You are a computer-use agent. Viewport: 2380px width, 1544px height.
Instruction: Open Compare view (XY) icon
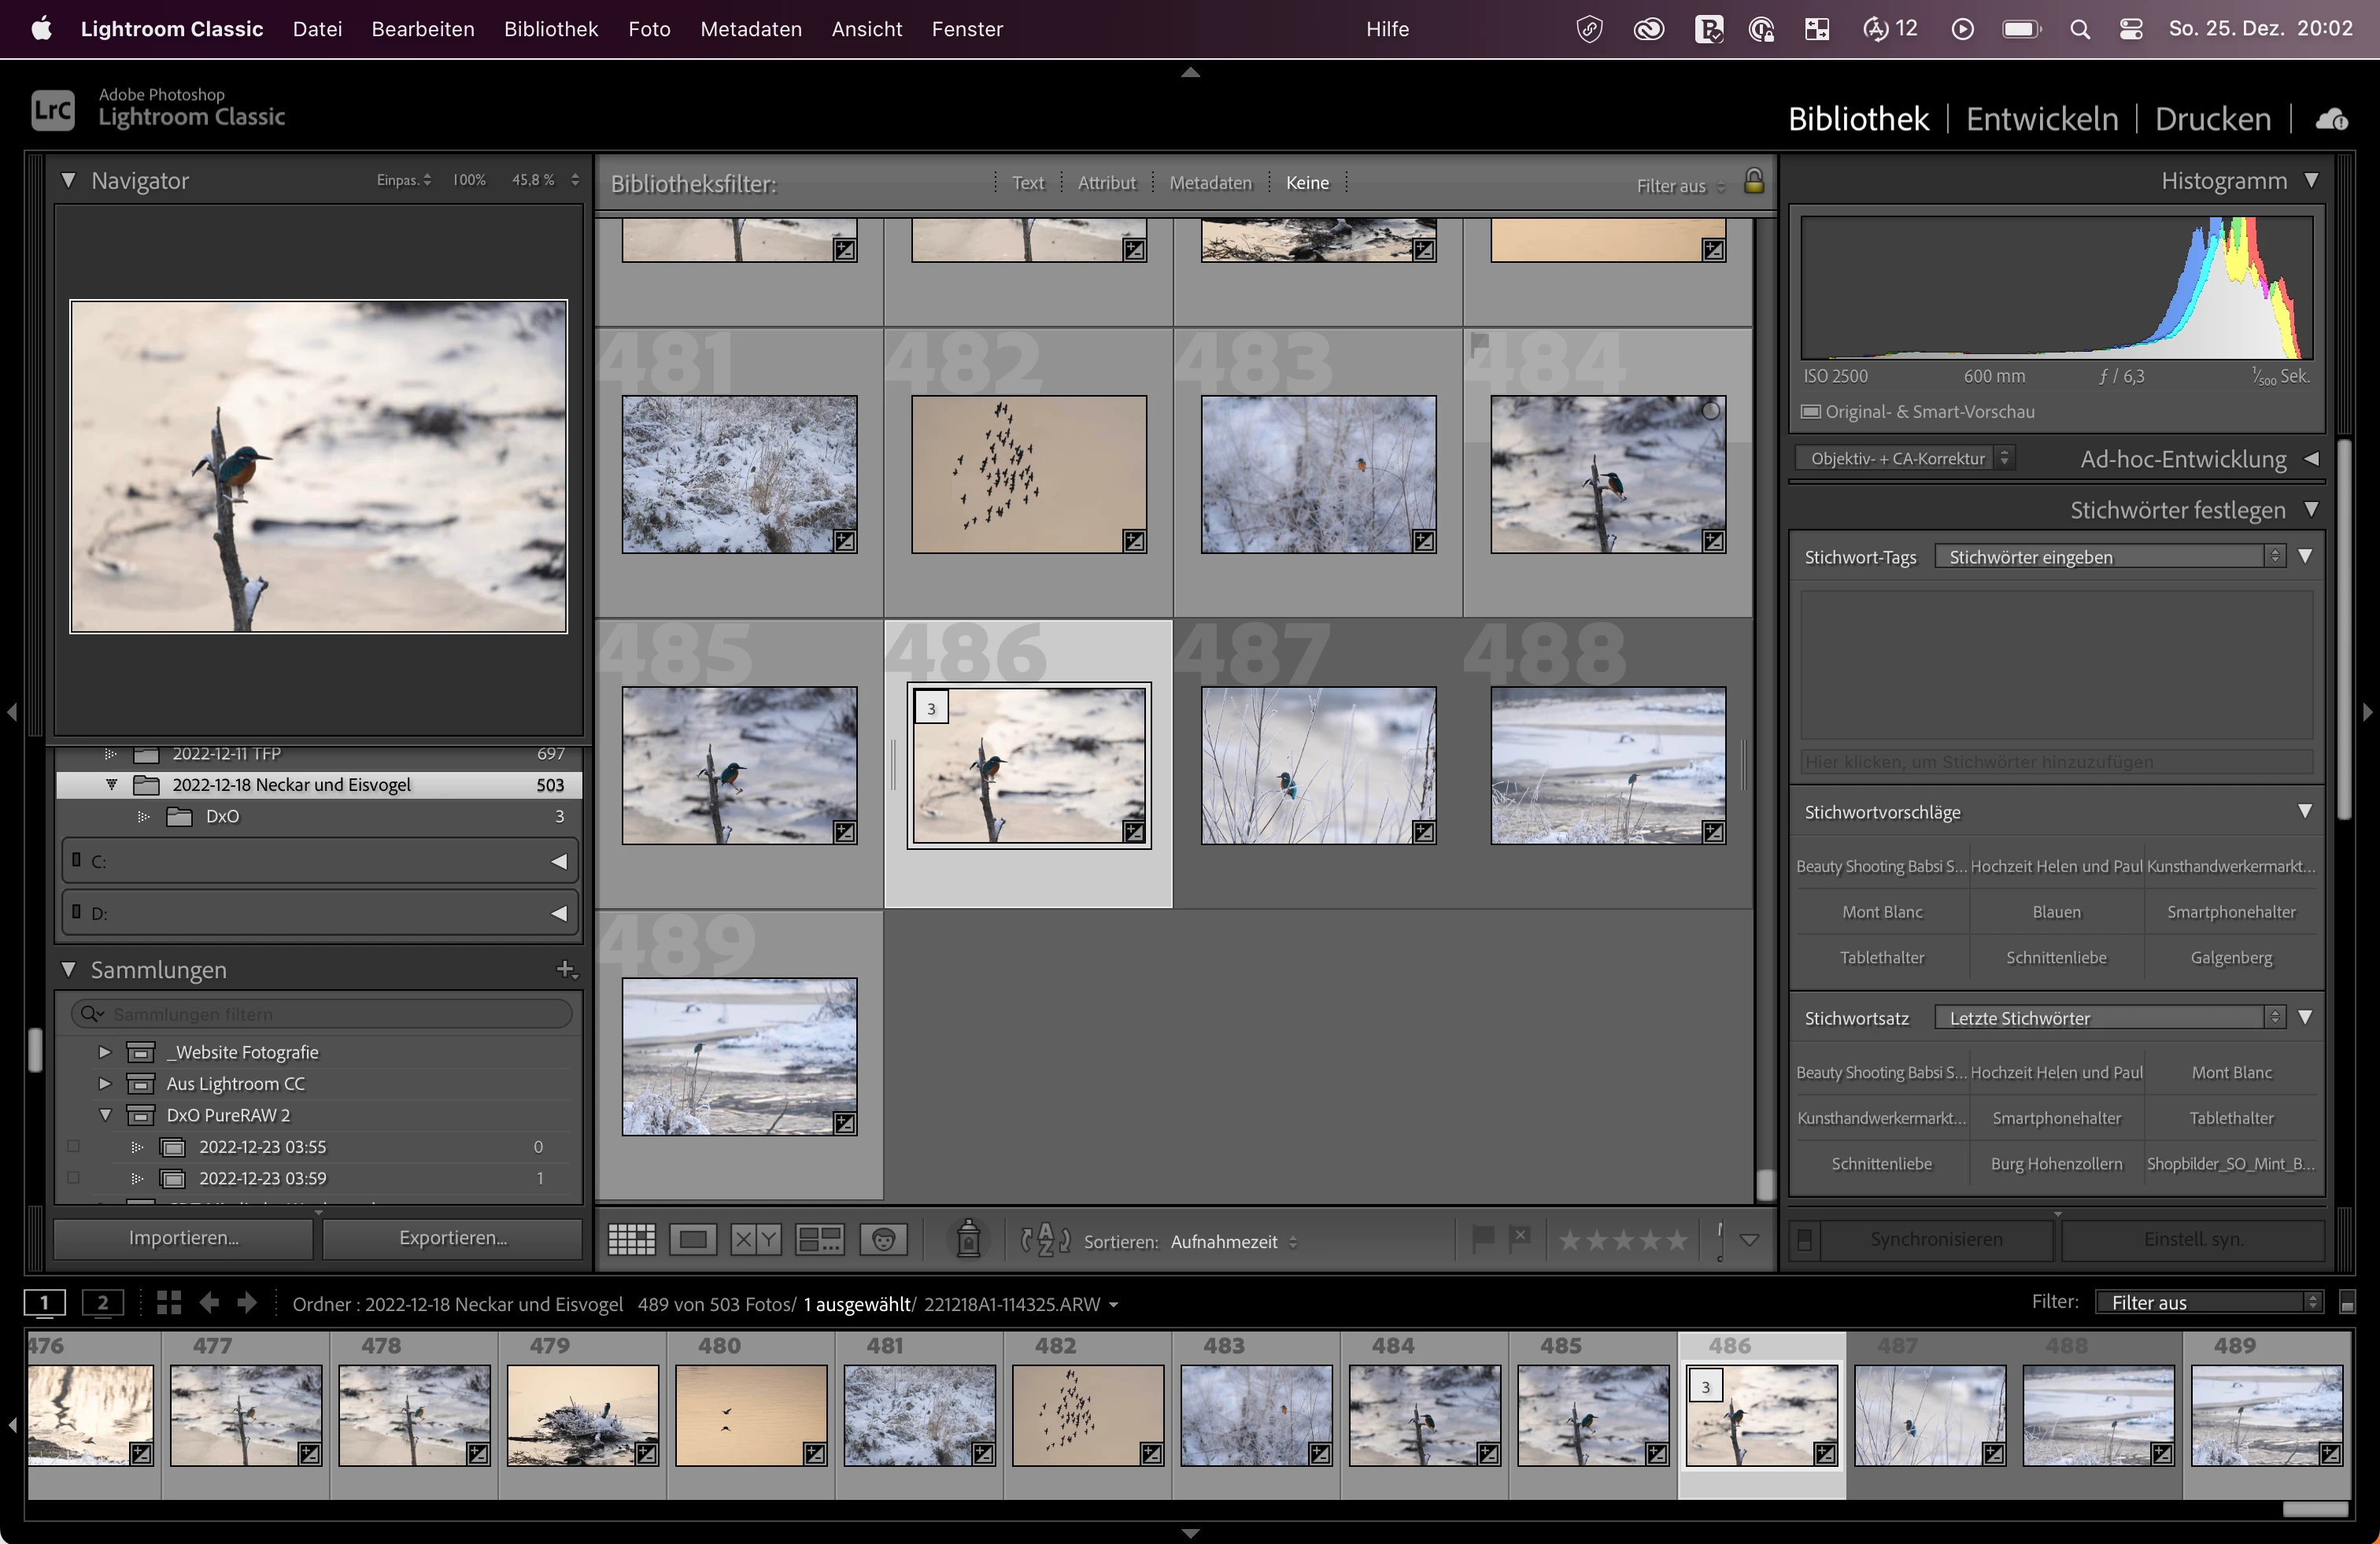pyautogui.click(x=755, y=1240)
